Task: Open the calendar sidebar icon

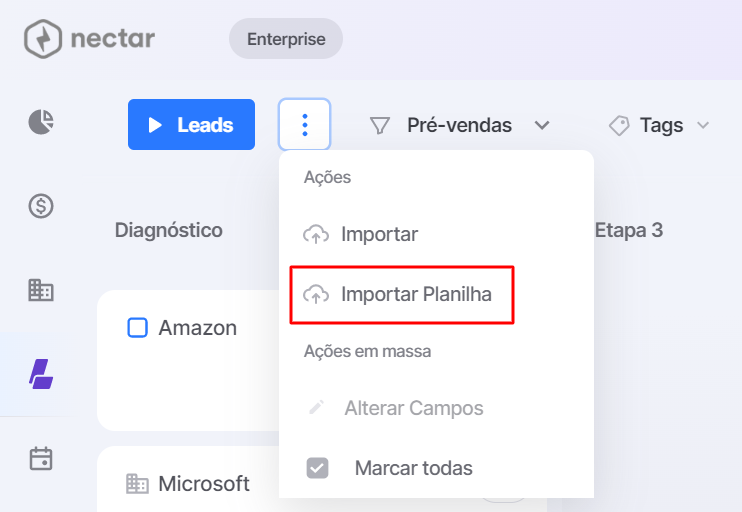Action: point(41,458)
